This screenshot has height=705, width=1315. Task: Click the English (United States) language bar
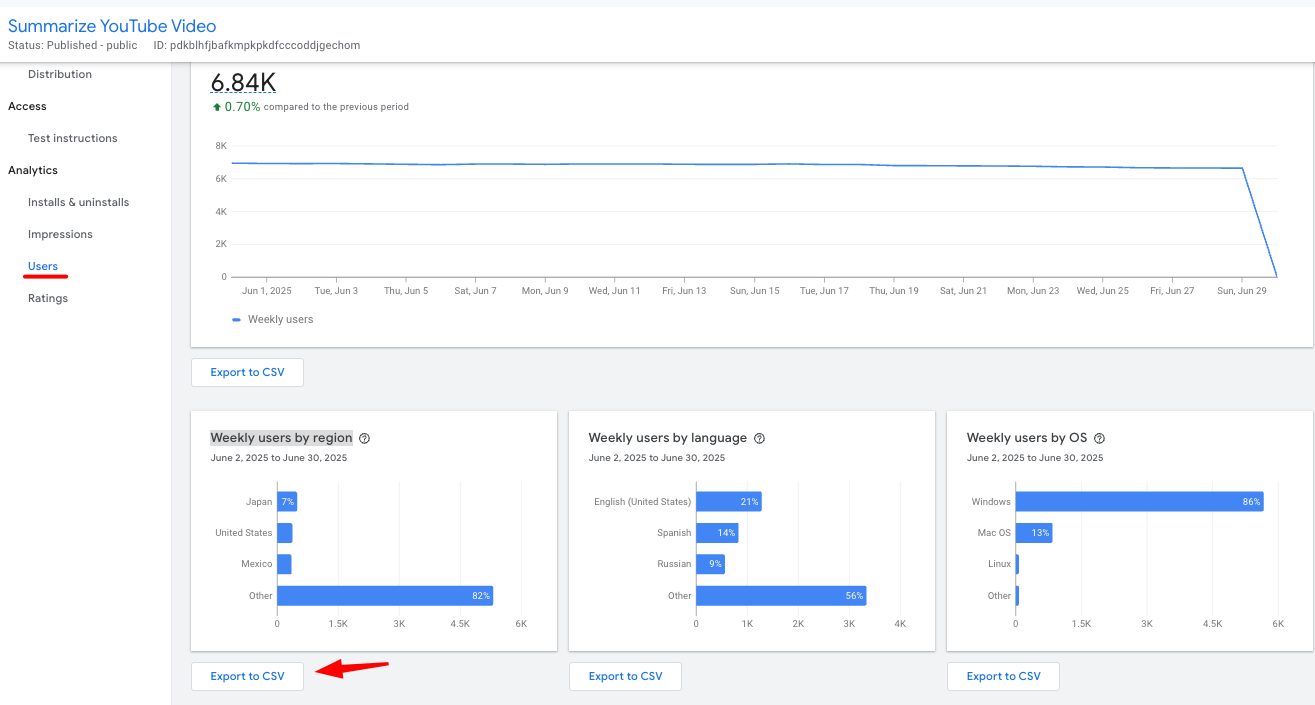tap(728, 501)
